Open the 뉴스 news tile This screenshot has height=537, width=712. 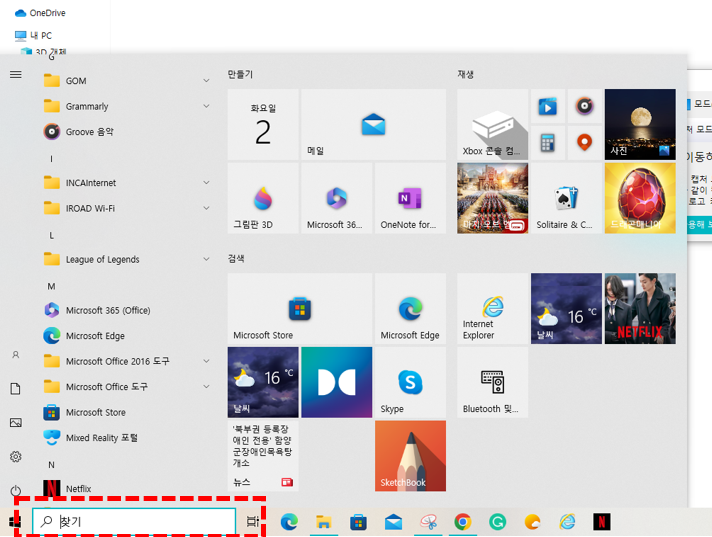(x=263, y=456)
